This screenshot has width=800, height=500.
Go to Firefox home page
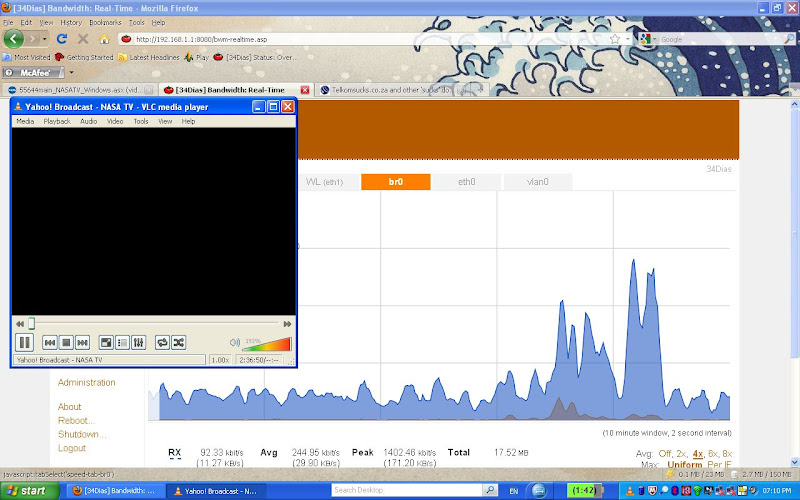104,39
